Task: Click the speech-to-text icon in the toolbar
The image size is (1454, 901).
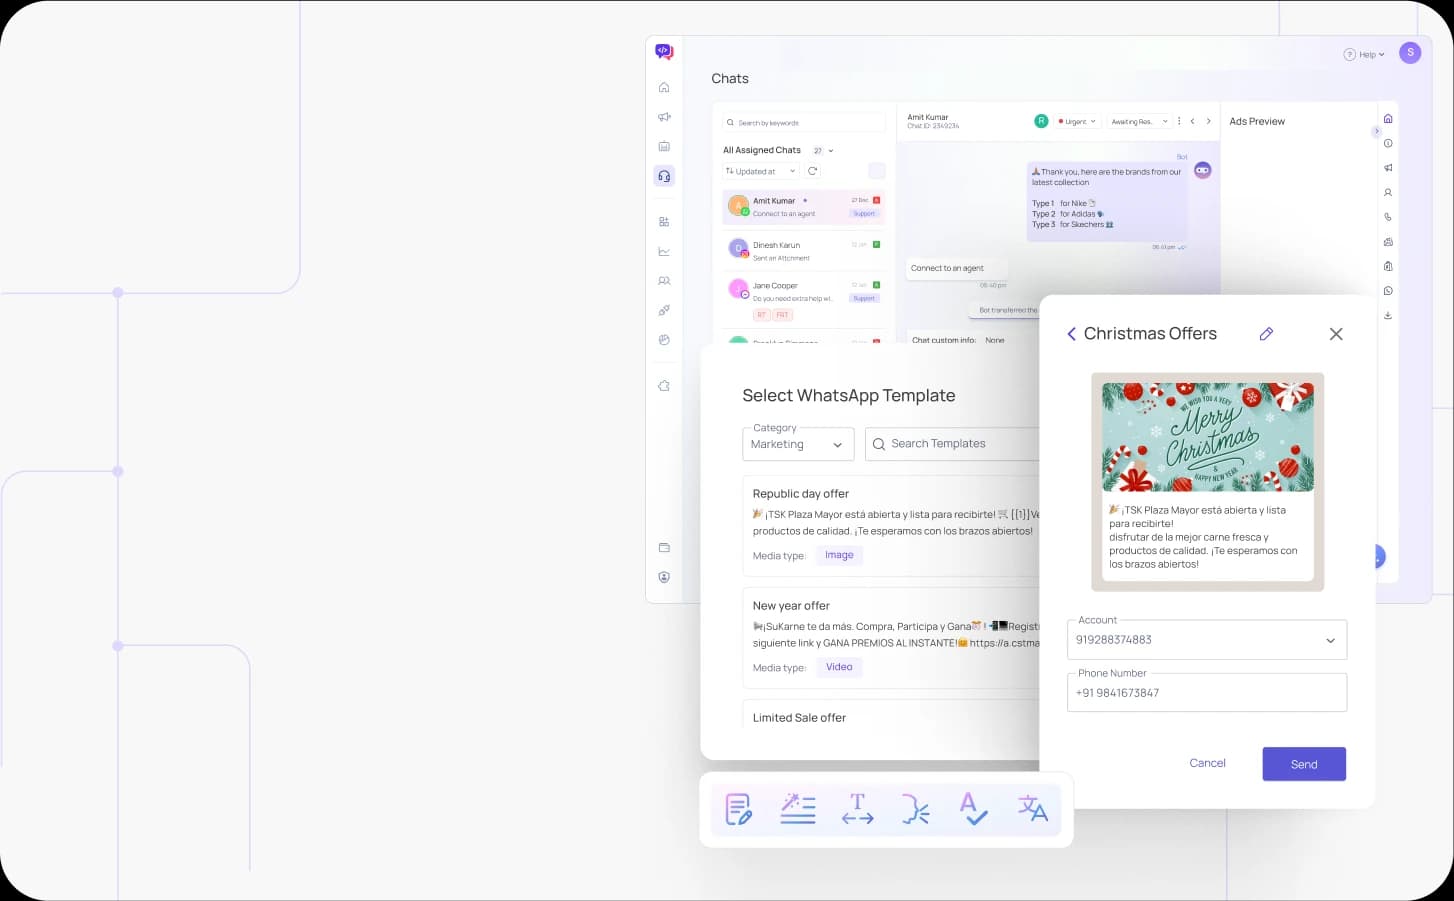Action: (915, 809)
